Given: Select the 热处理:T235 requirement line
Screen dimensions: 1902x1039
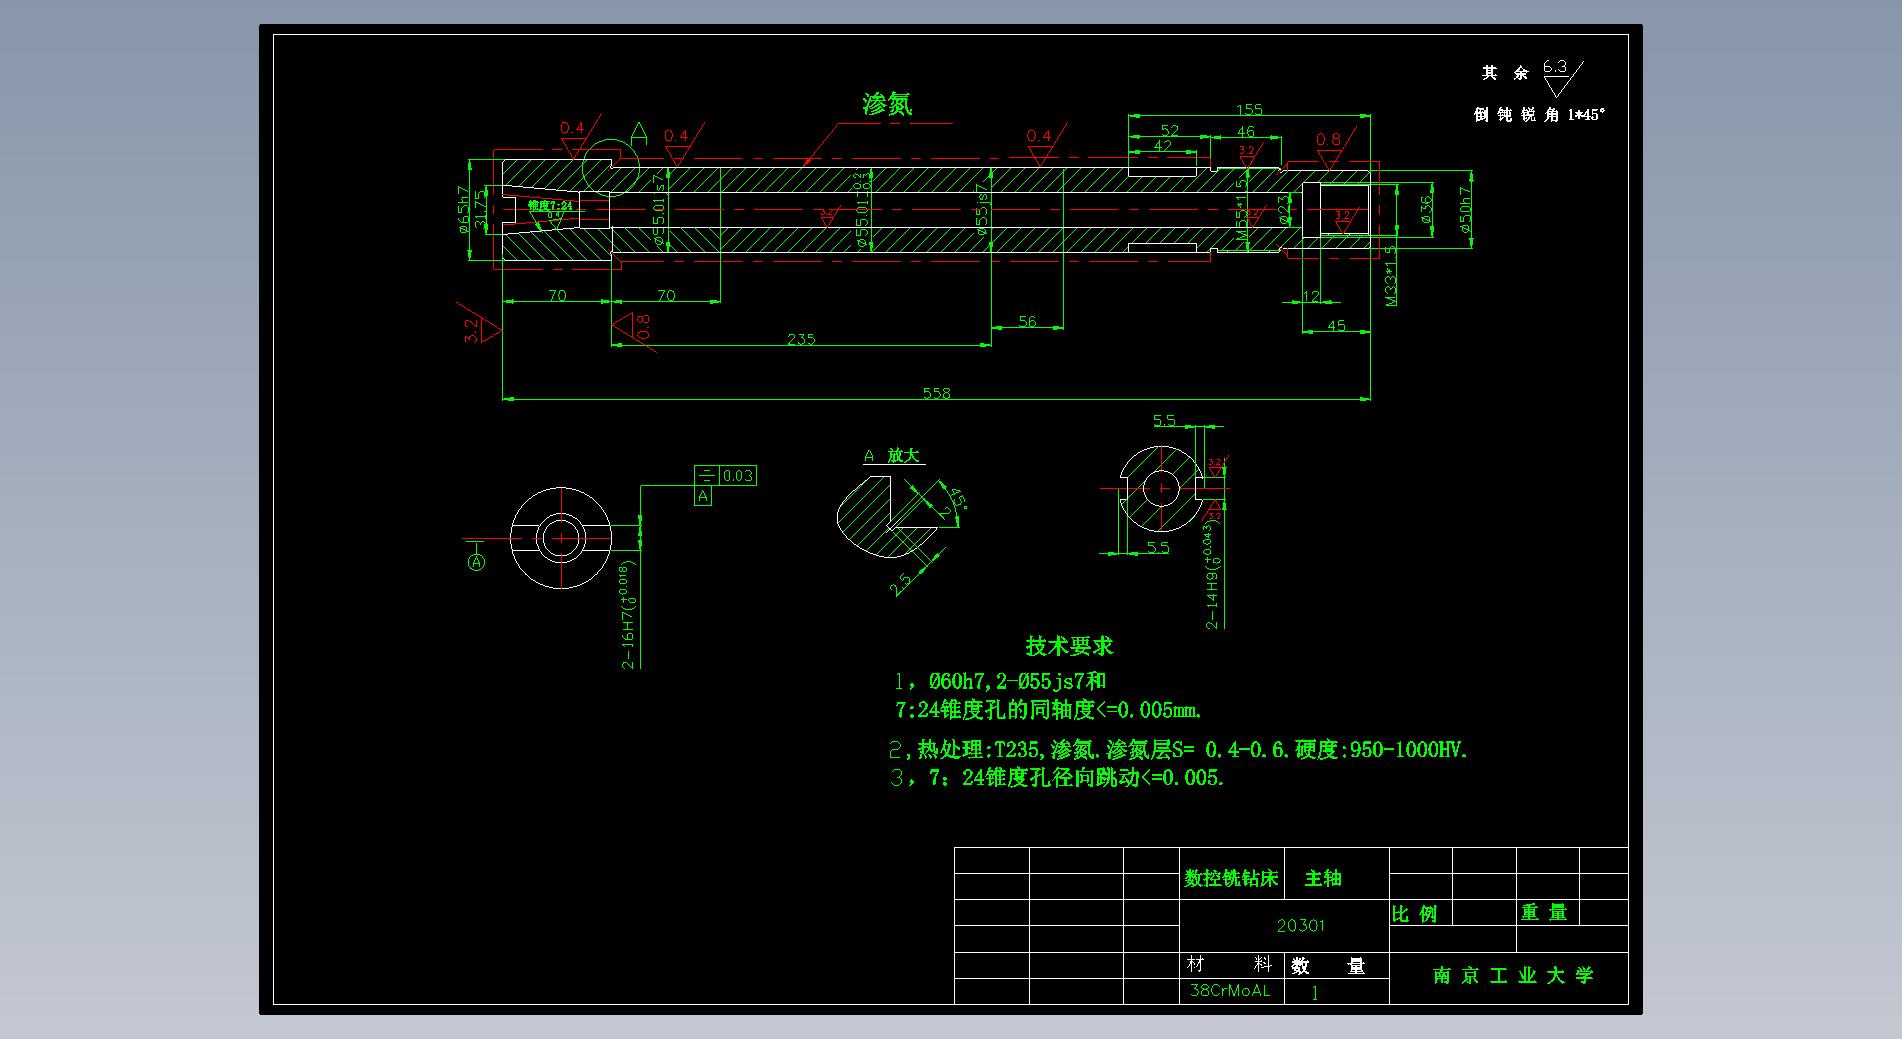Looking at the screenshot, I should click(x=1179, y=750).
